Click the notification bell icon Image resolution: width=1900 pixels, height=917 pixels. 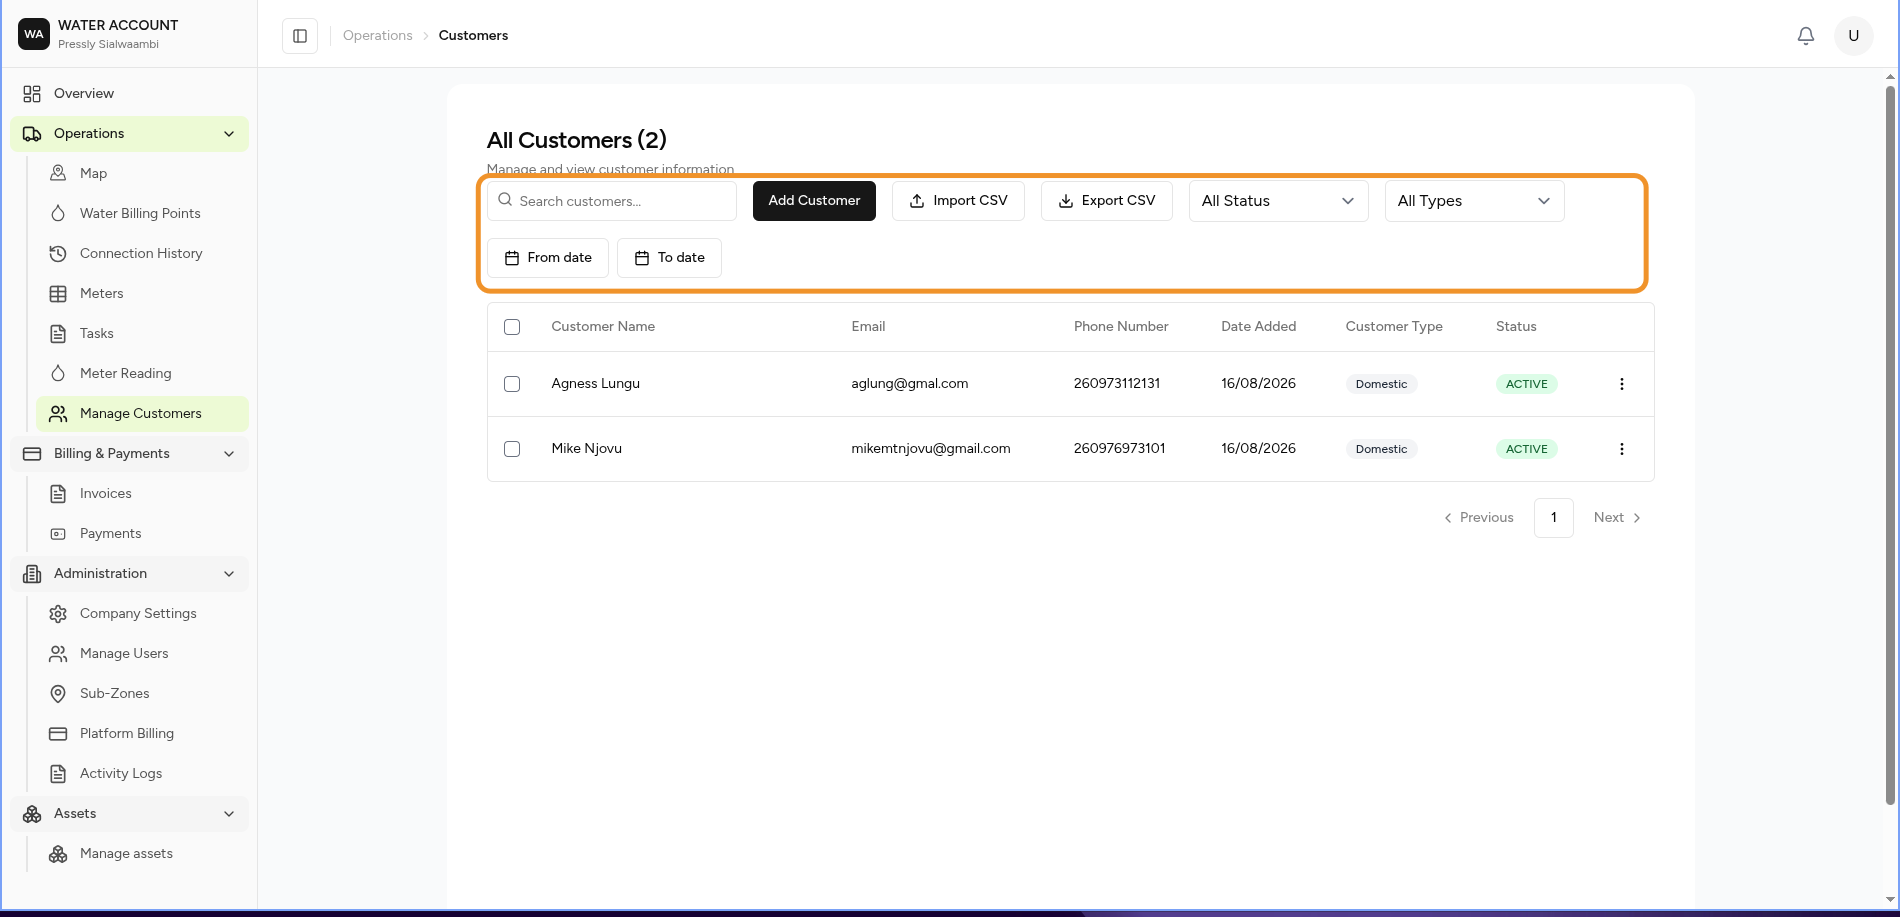point(1806,36)
